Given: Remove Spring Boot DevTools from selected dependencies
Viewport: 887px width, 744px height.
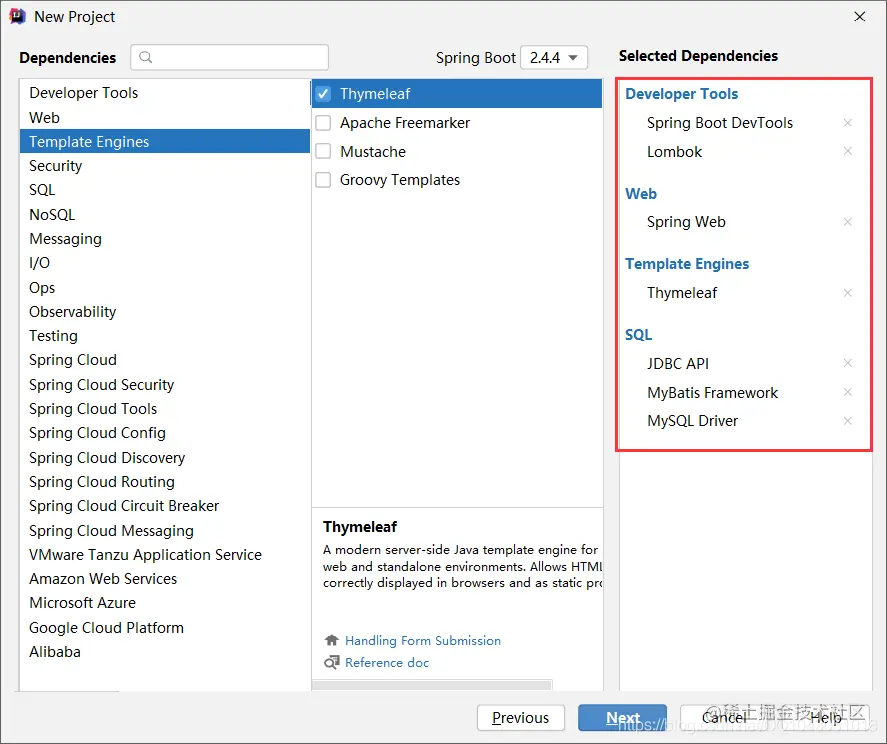Looking at the screenshot, I should (847, 122).
